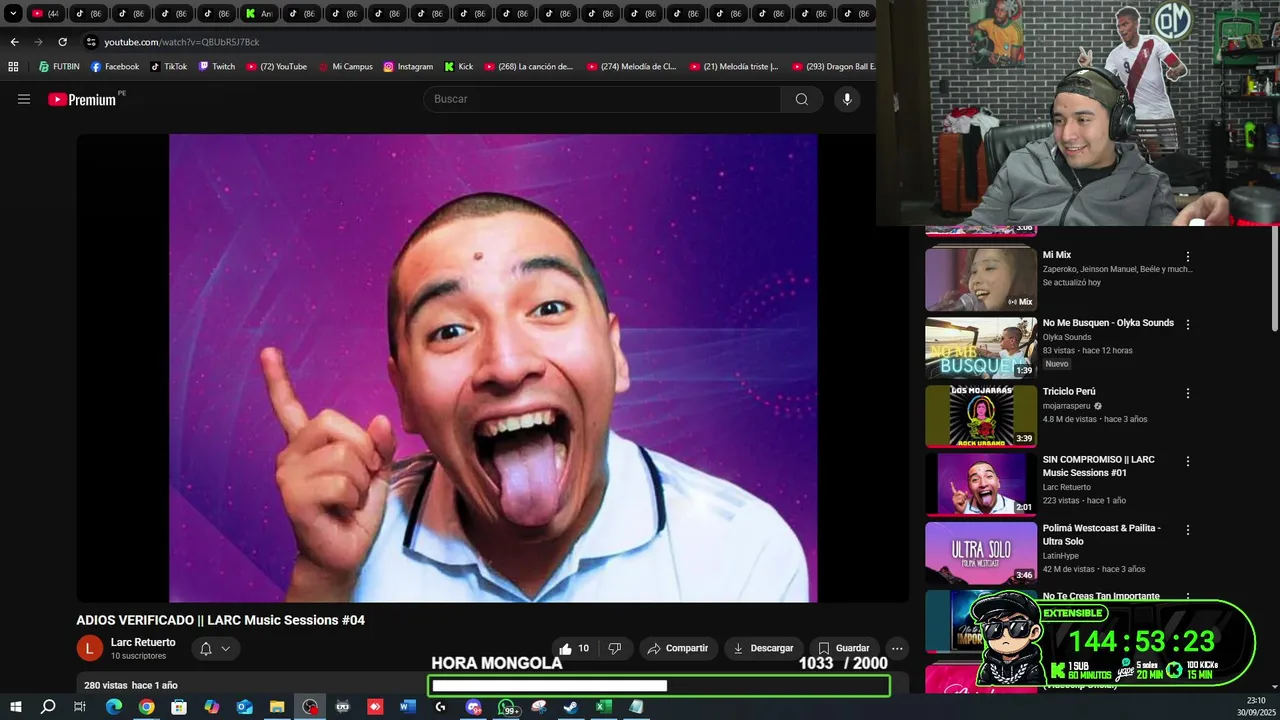Click the magnifier search button beside Buscar
This screenshot has height=720, width=1280.
pos(802,99)
